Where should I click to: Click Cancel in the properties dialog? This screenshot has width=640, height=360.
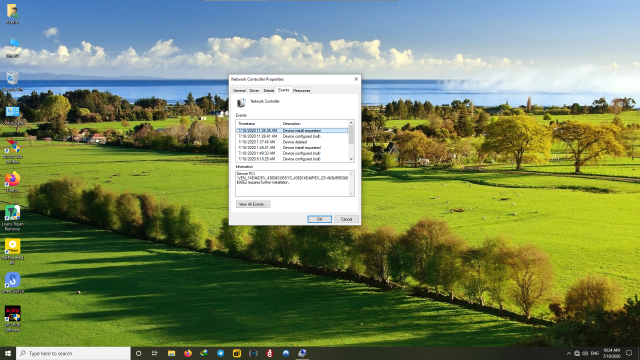click(346, 219)
